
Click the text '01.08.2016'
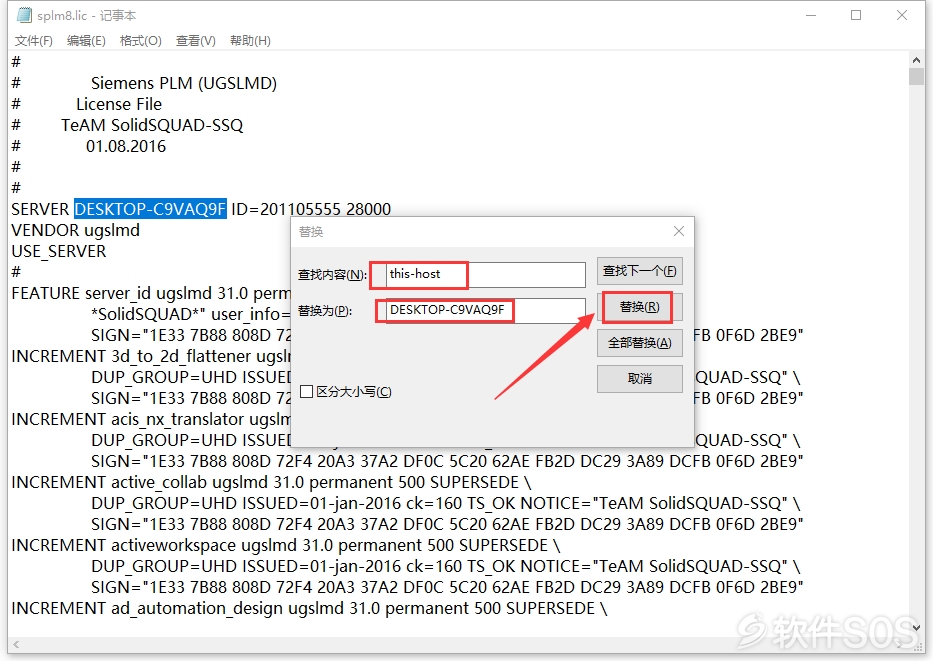click(126, 146)
